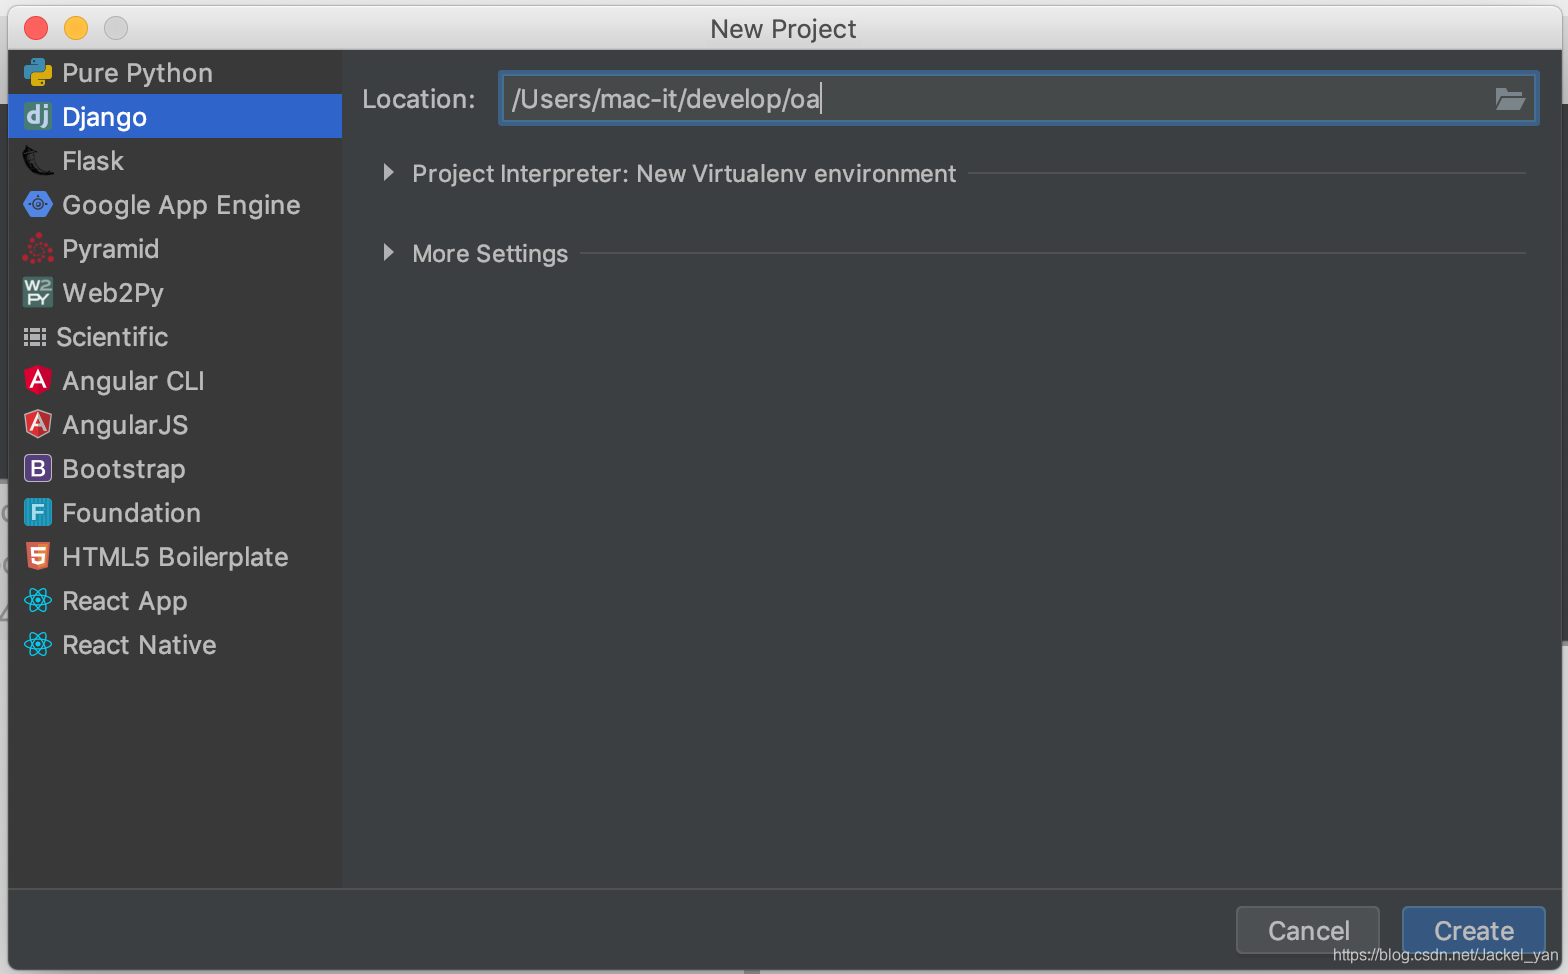Screen dimensions: 1568x974
Task: Click the Foundation F icon
Action: click(x=38, y=512)
